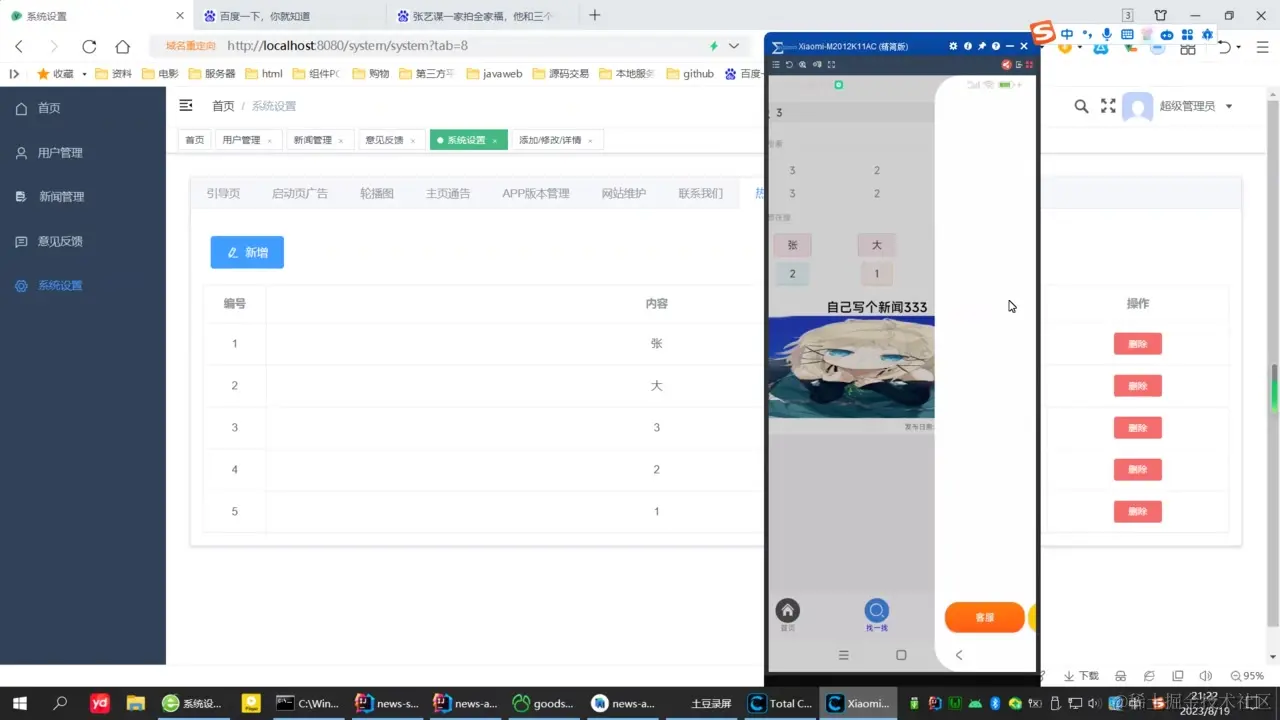This screenshot has height=720, width=1280.
Task: Open a new browser tab
Action: (595, 15)
